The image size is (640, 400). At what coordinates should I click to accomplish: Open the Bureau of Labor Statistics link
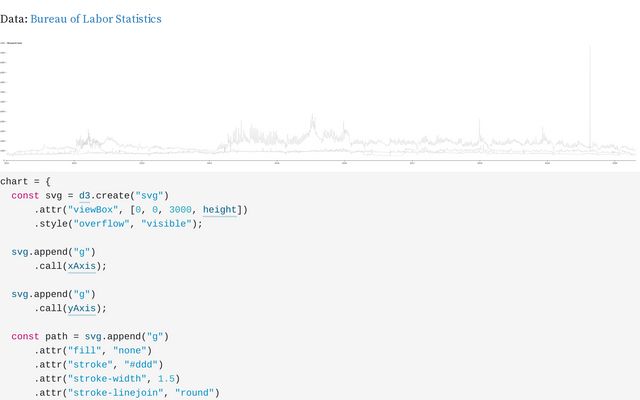[96, 19]
